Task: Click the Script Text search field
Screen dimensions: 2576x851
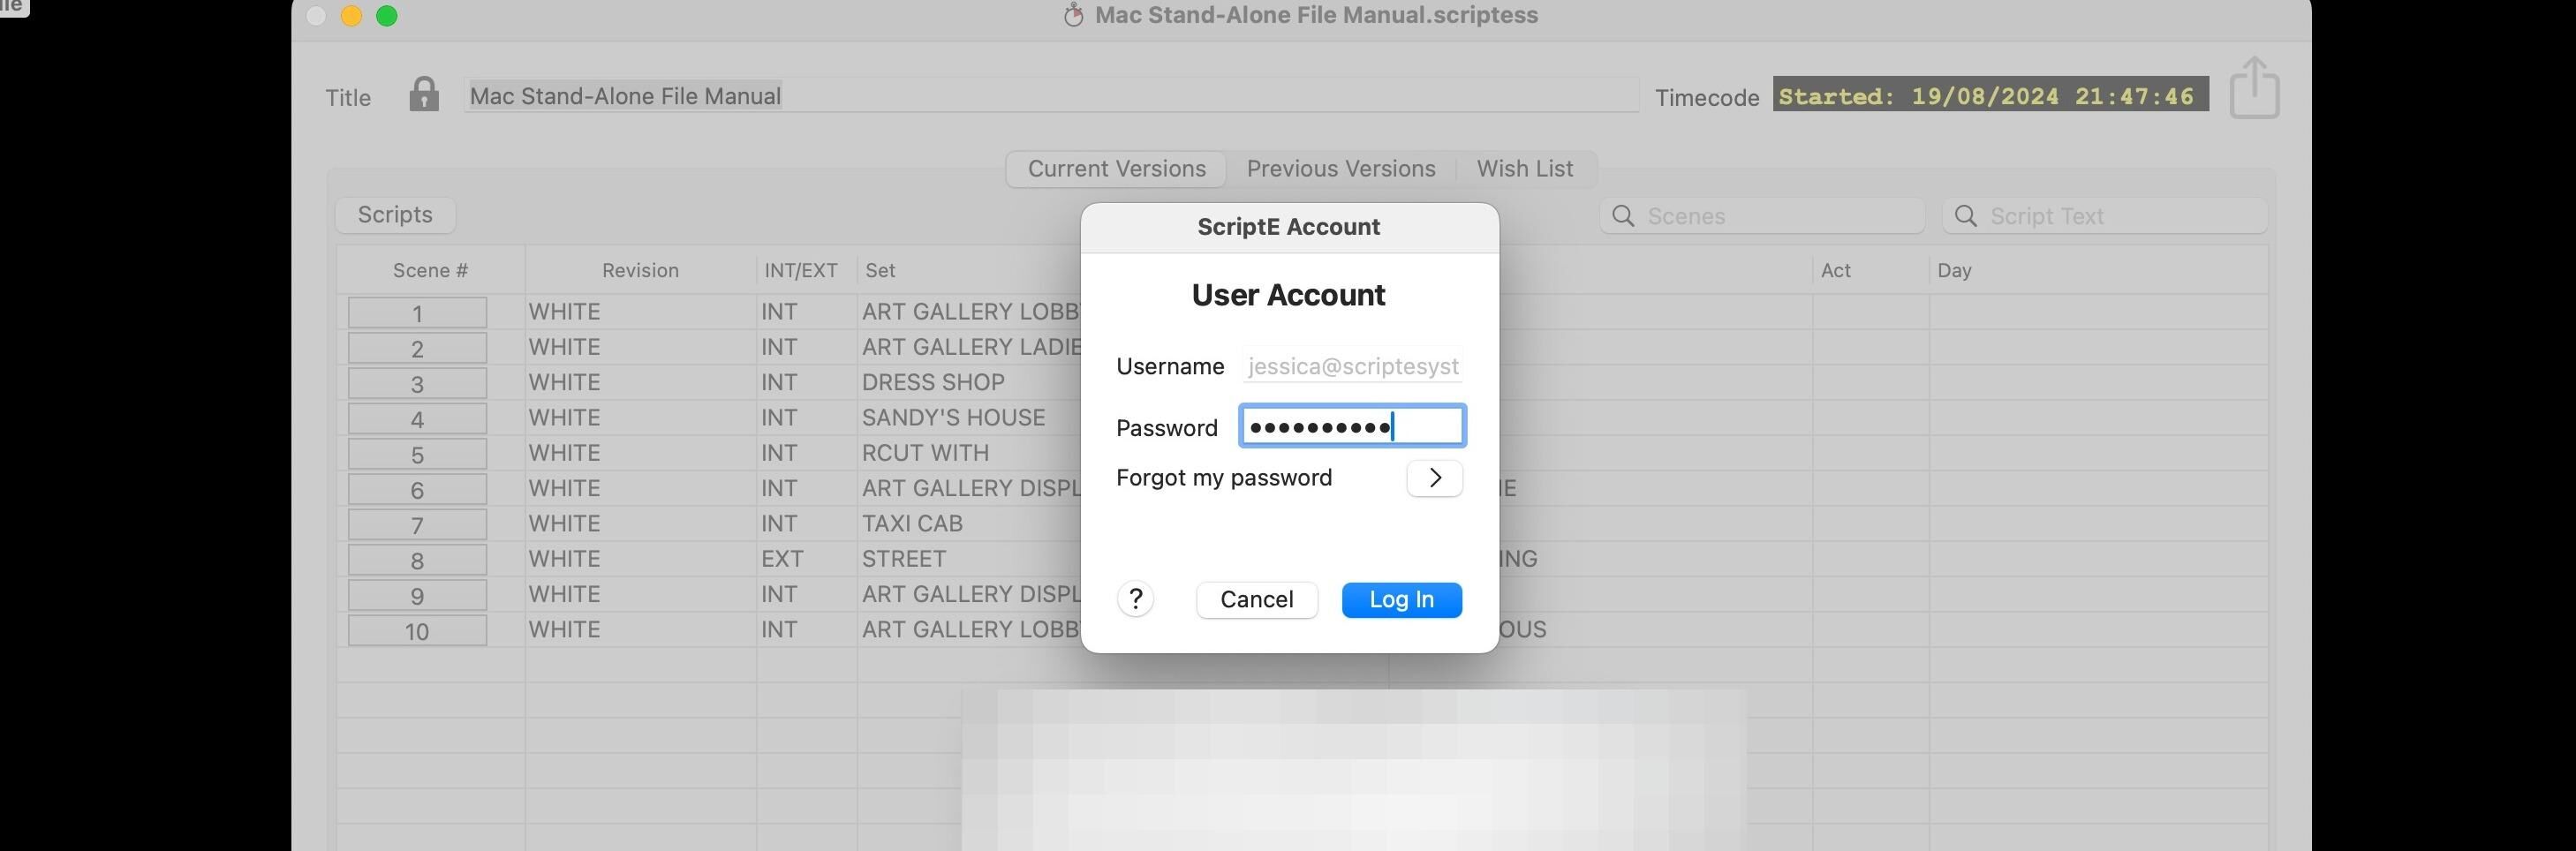Action: click(x=2104, y=216)
